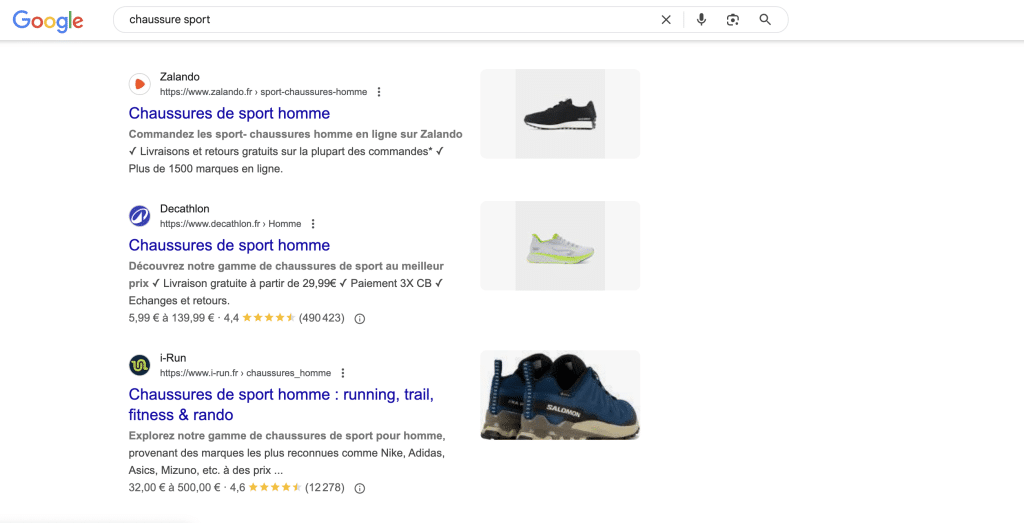Click inside the chaussure sport search field
Image resolution: width=1024 pixels, height=523 pixels.
click(x=385, y=20)
